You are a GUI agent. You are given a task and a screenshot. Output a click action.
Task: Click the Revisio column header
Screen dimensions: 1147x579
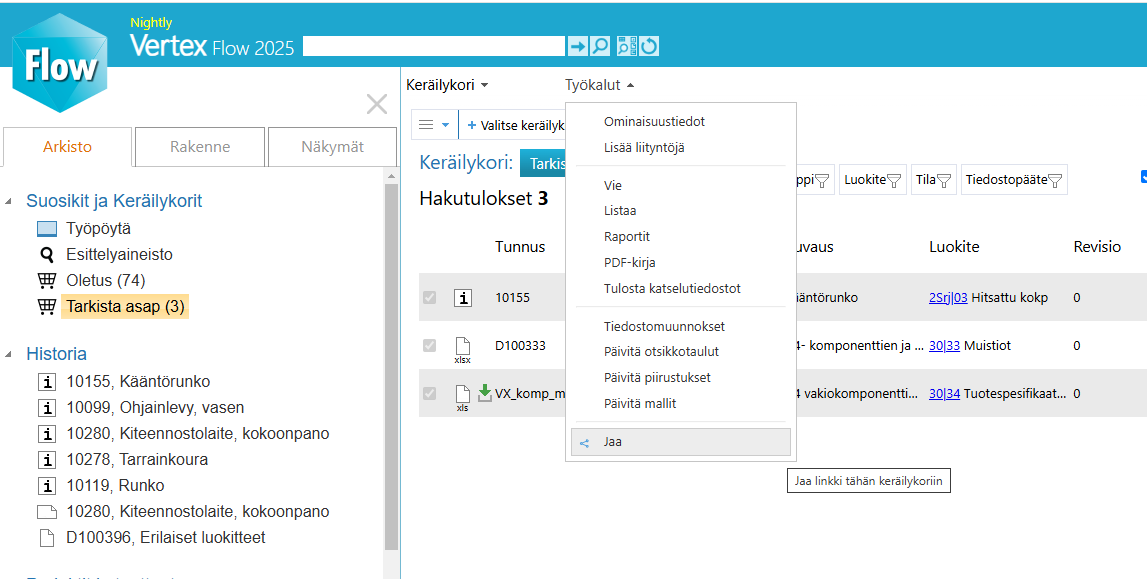pos(1097,247)
